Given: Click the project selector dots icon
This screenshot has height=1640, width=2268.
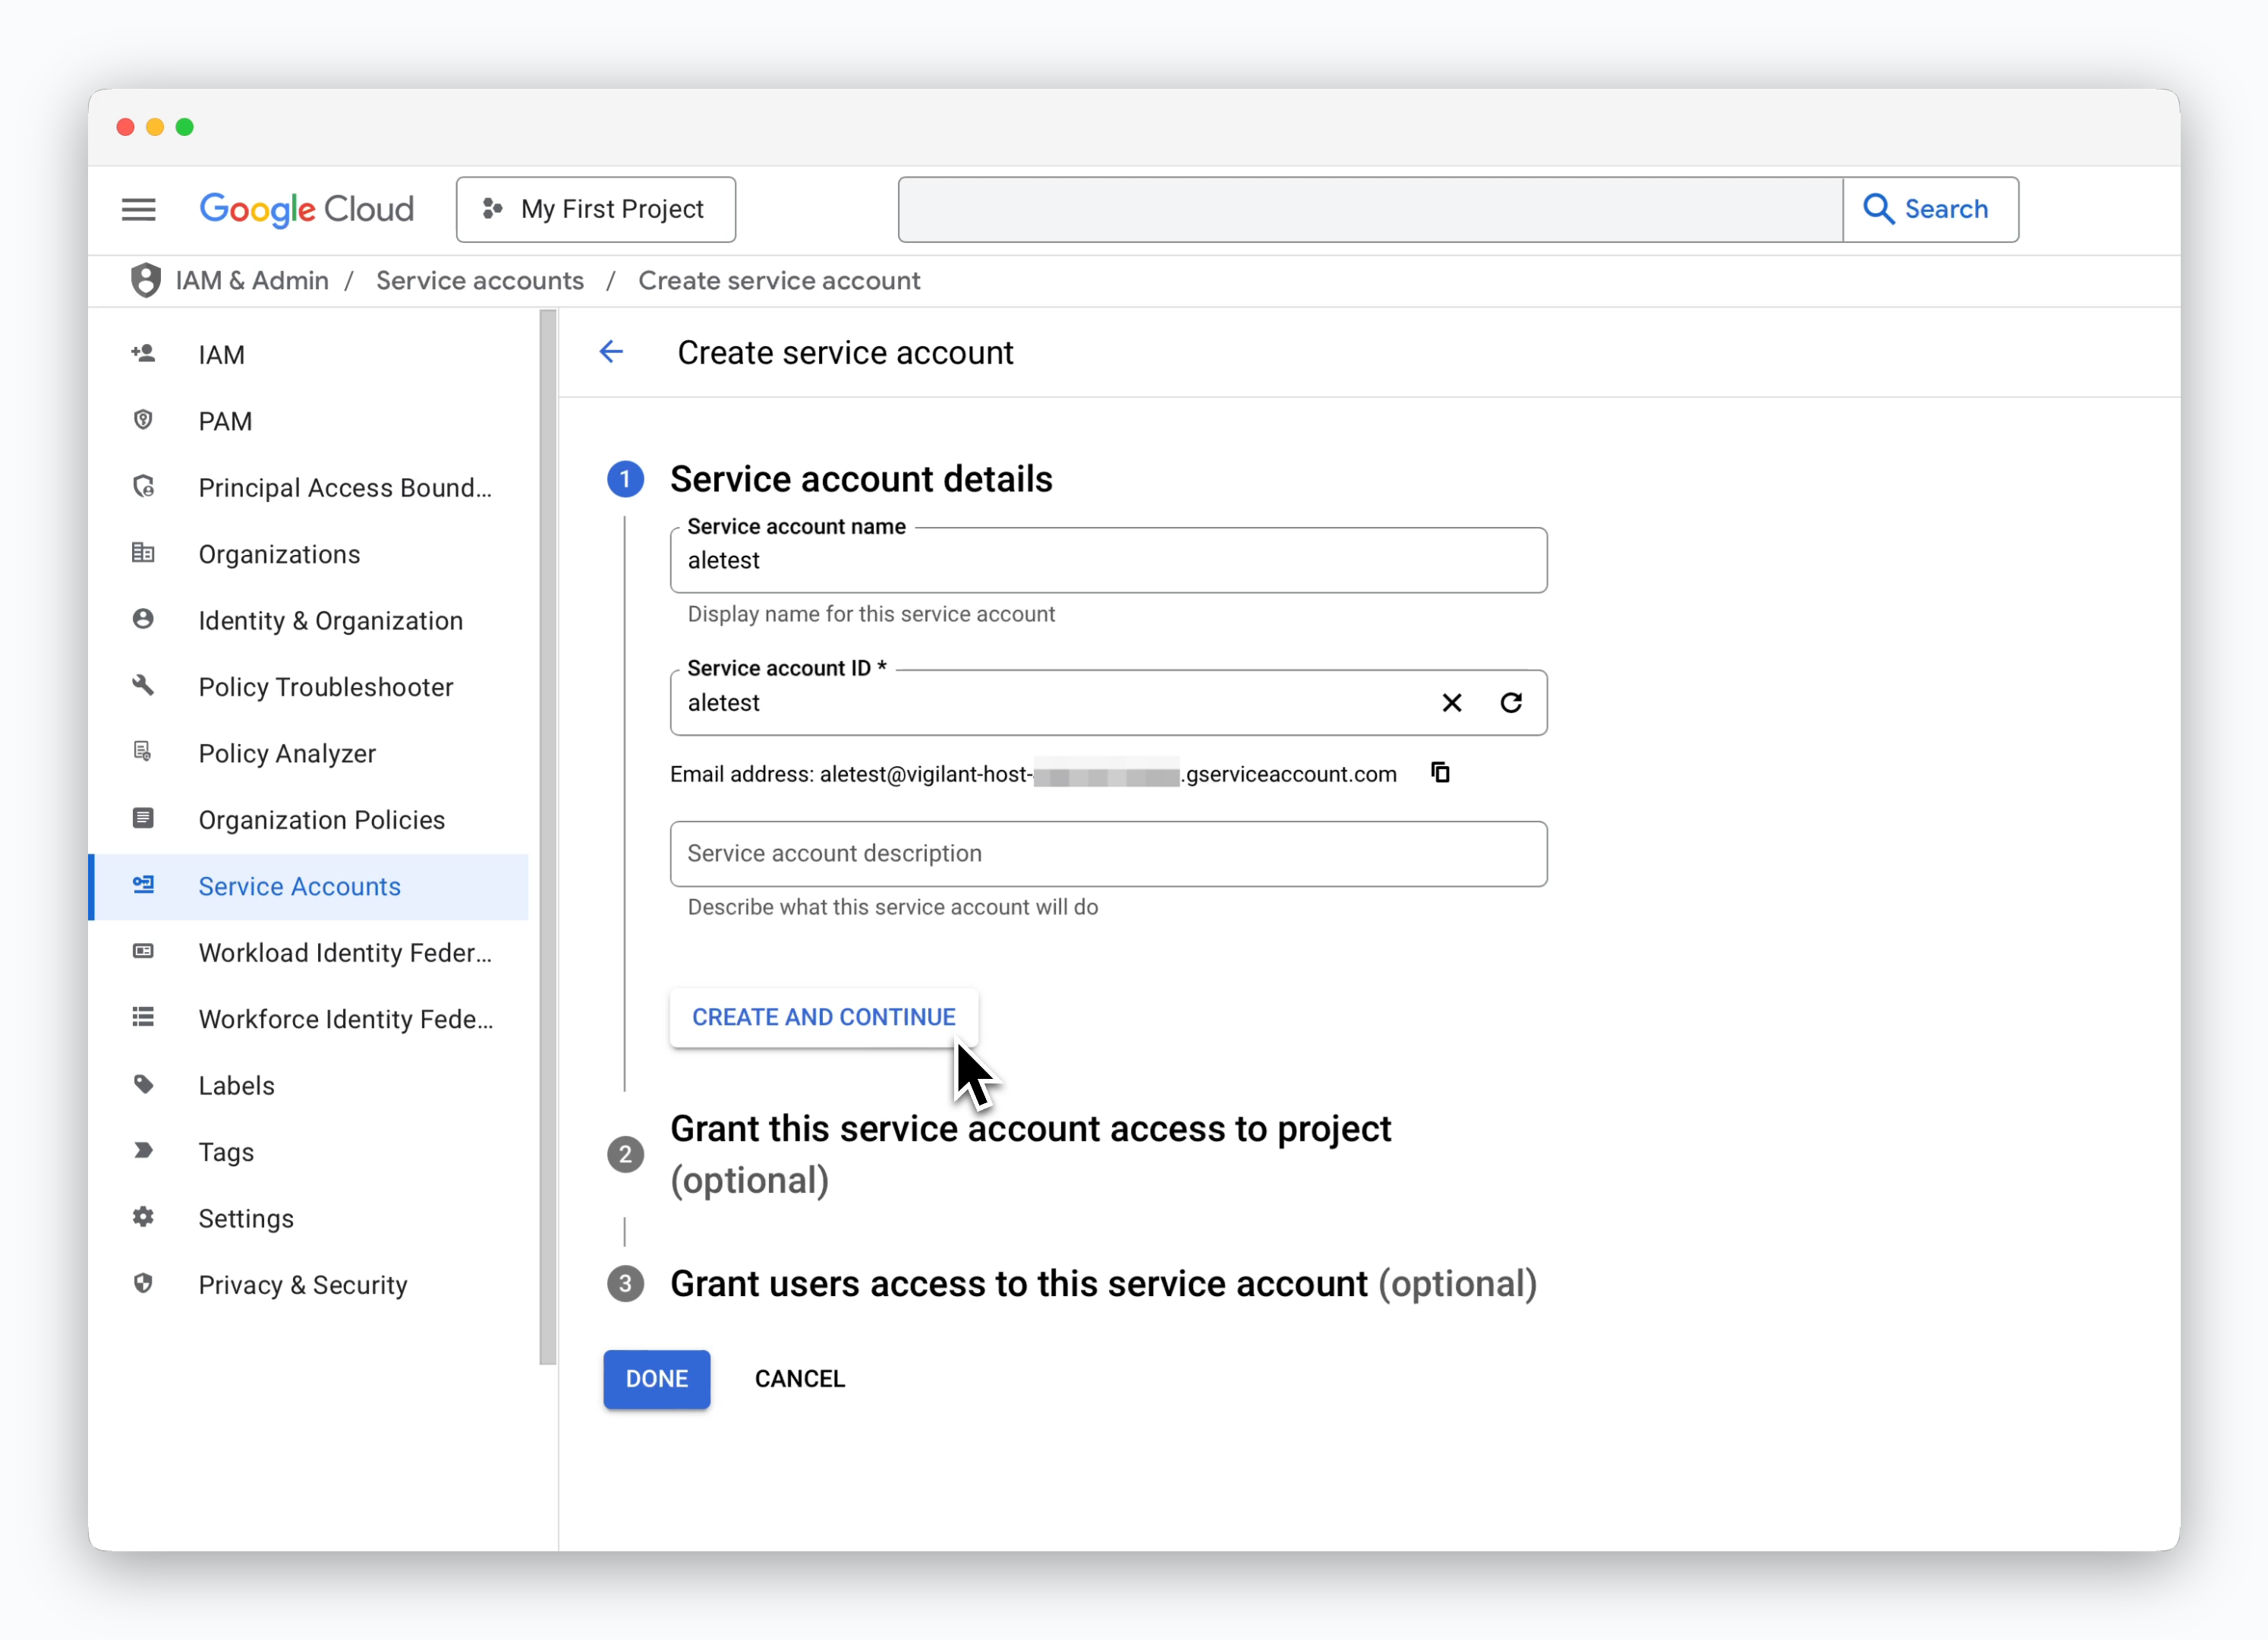Looking at the screenshot, I should pyautogui.click(x=492, y=209).
